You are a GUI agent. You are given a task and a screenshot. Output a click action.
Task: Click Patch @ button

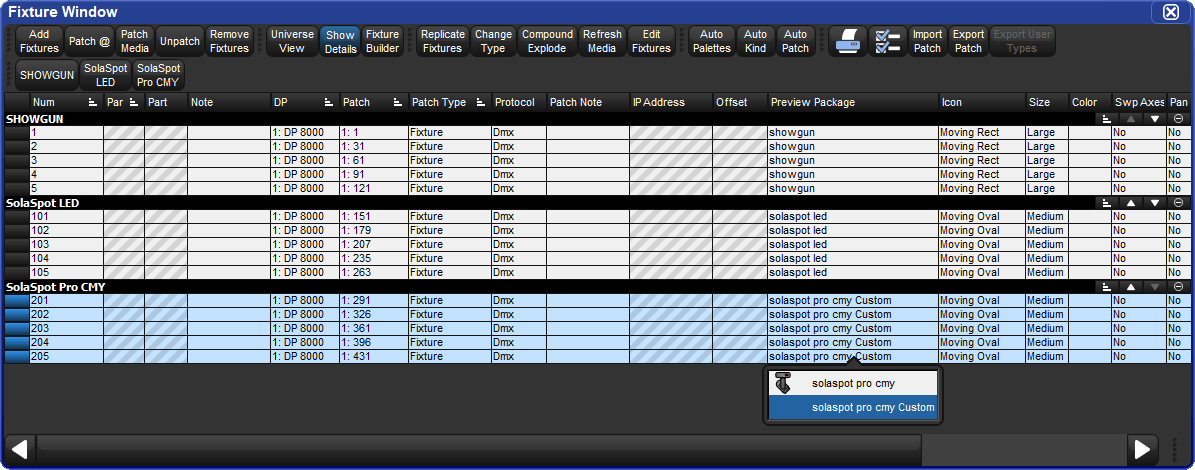tap(89, 42)
